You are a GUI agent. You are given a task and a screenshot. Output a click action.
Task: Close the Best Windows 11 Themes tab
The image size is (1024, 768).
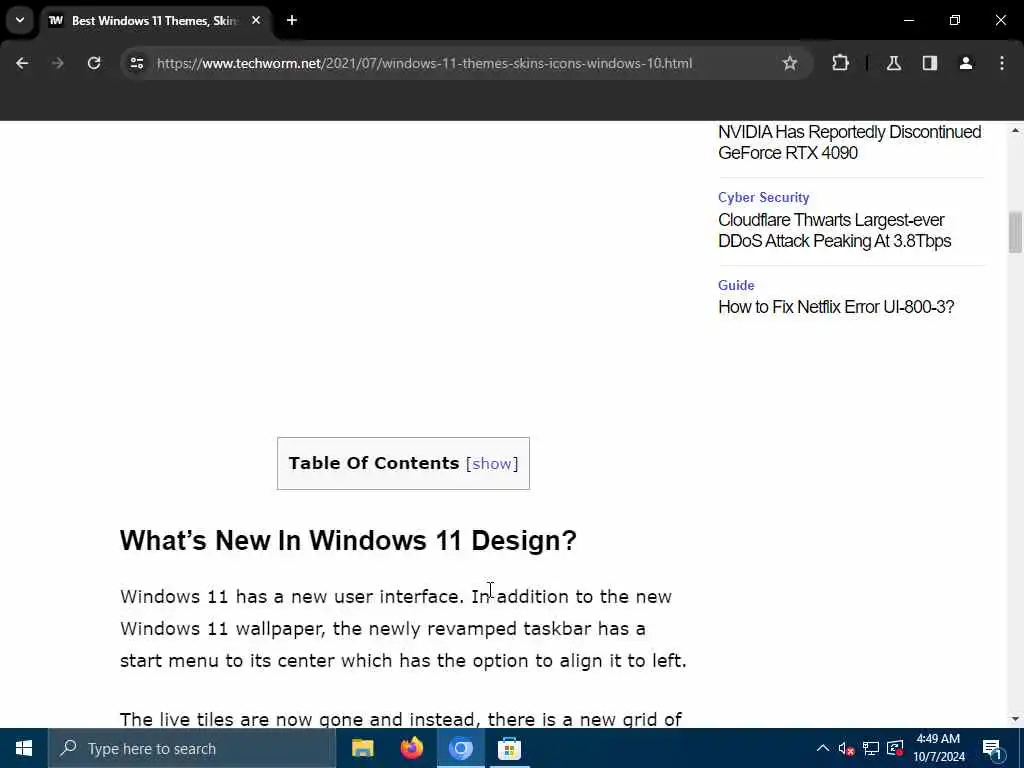pos(256,20)
